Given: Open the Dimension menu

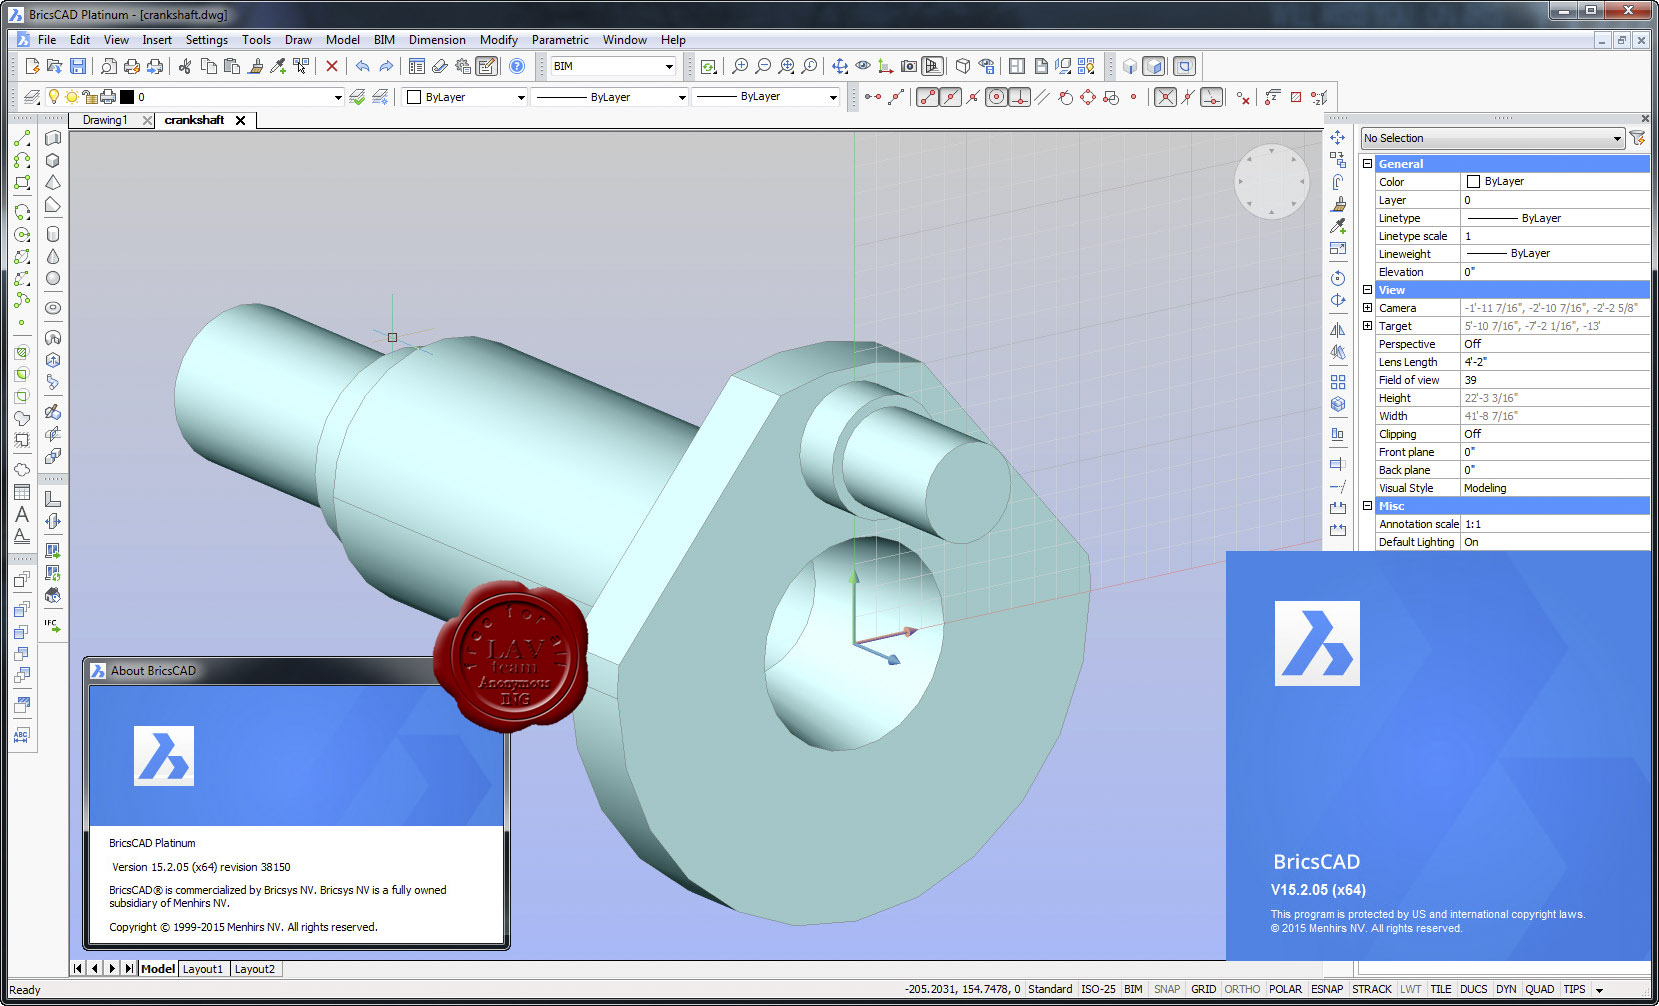Looking at the screenshot, I should (x=437, y=40).
